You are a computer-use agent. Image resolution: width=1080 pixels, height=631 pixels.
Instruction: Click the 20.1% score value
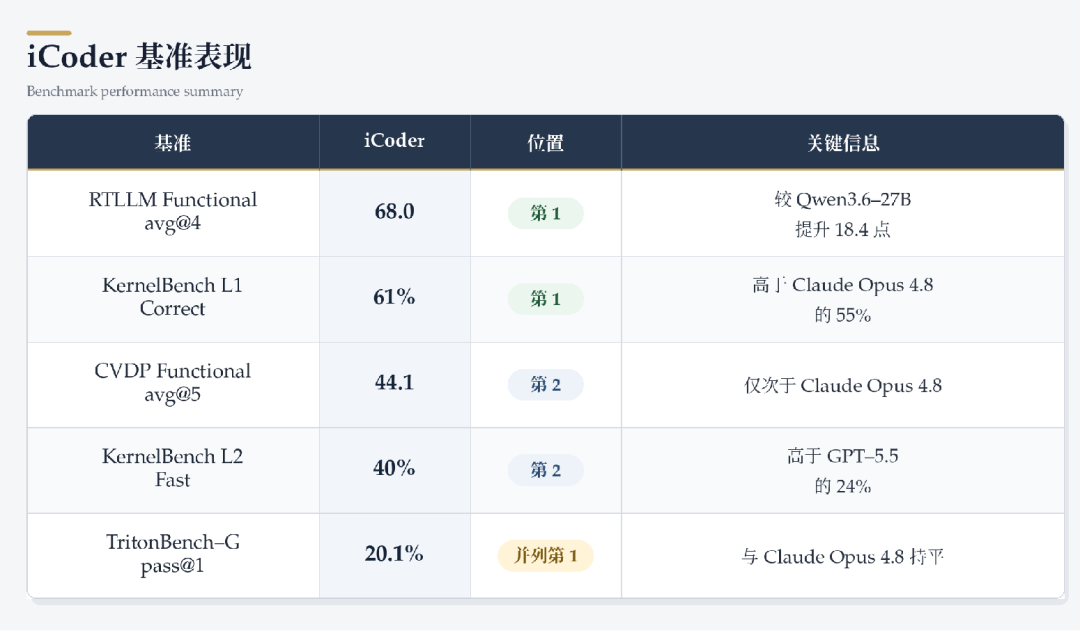point(394,553)
